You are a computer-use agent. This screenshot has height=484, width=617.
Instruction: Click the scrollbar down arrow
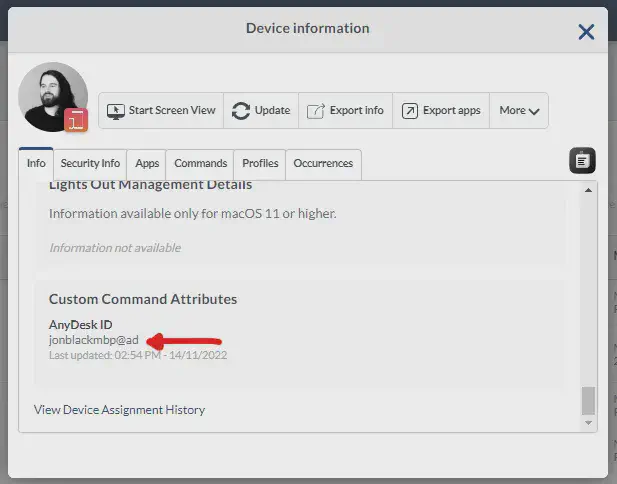point(588,423)
